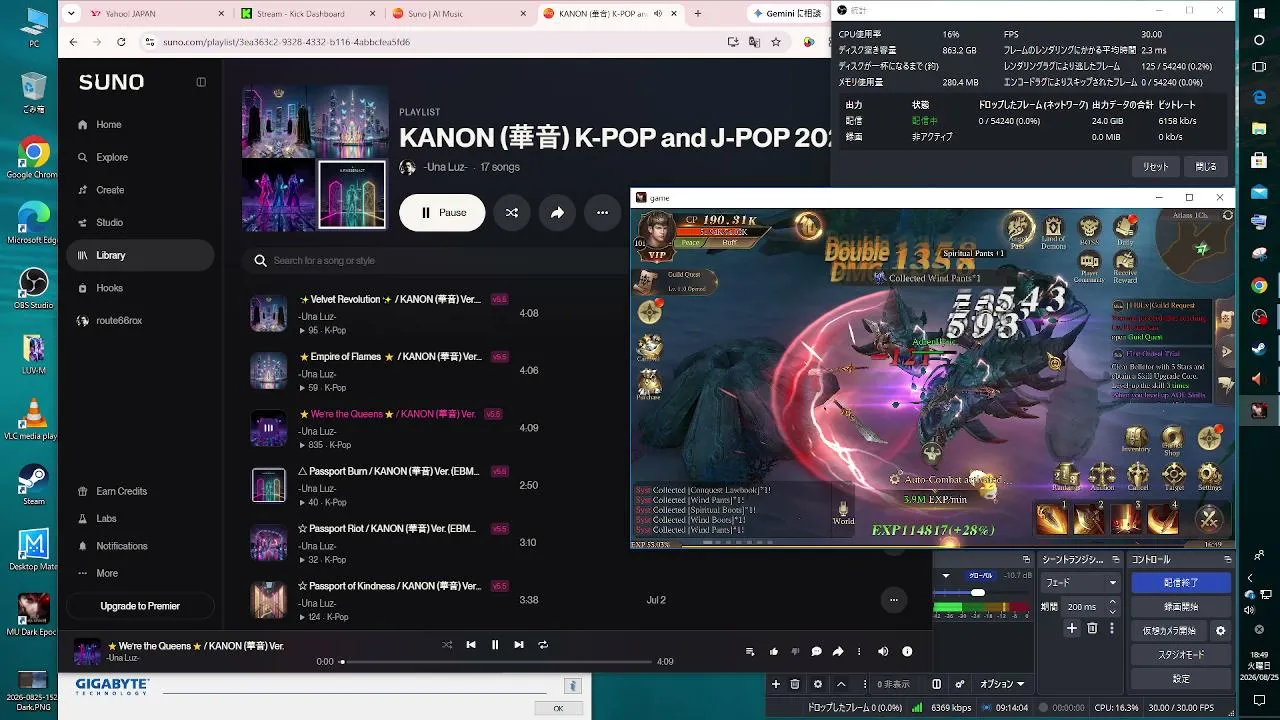This screenshot has height=720, width=1280.
Task: Open comments for the playing song
Action: pyautogui.click(x=816, y=651)
